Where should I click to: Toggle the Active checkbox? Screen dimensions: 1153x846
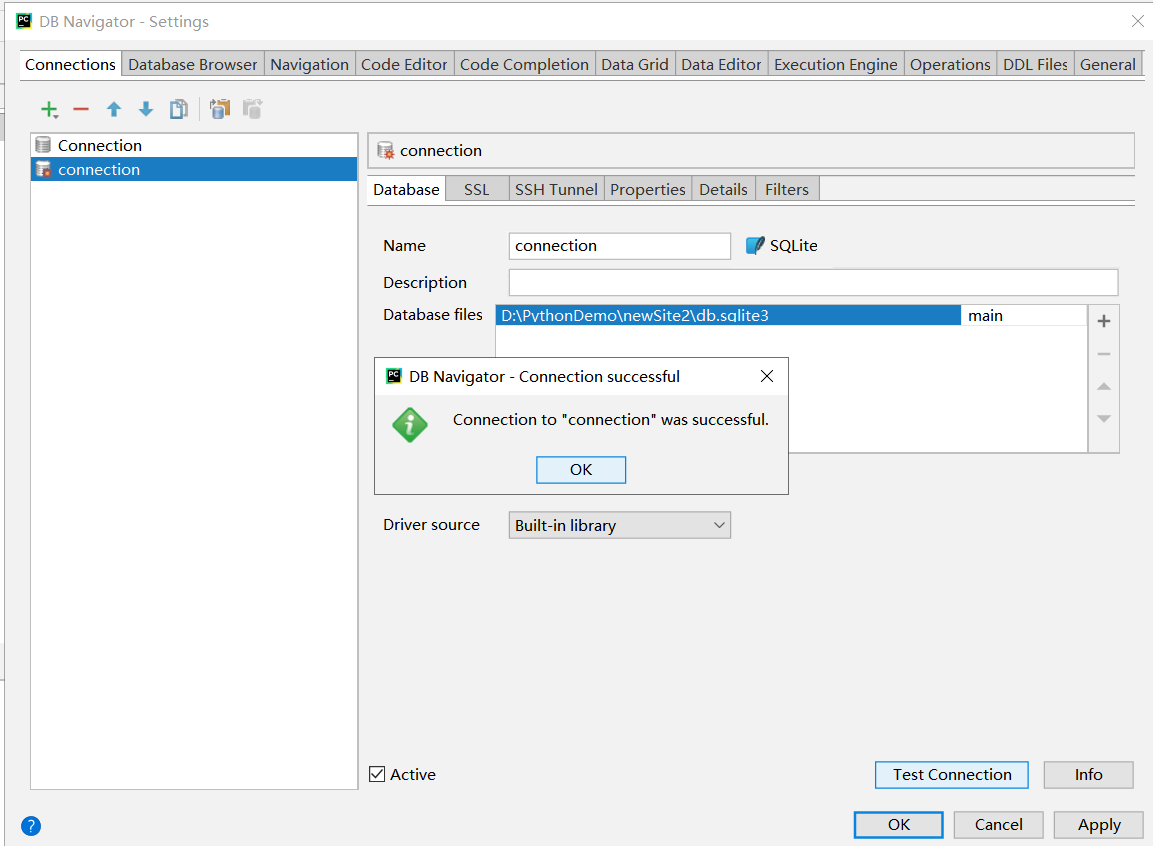click(x=377, y=774)
